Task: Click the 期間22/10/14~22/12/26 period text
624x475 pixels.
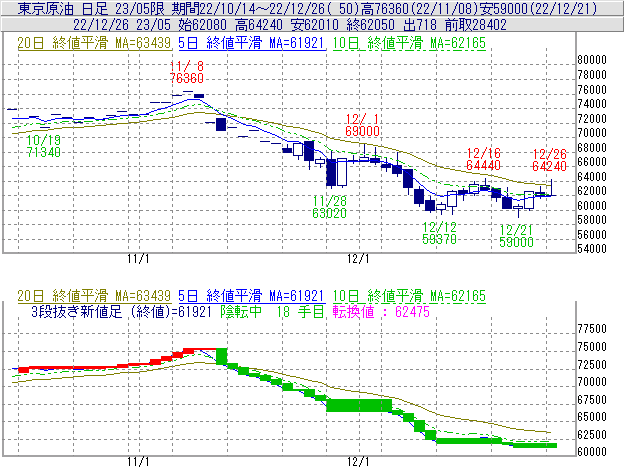Action: [248, 8]
